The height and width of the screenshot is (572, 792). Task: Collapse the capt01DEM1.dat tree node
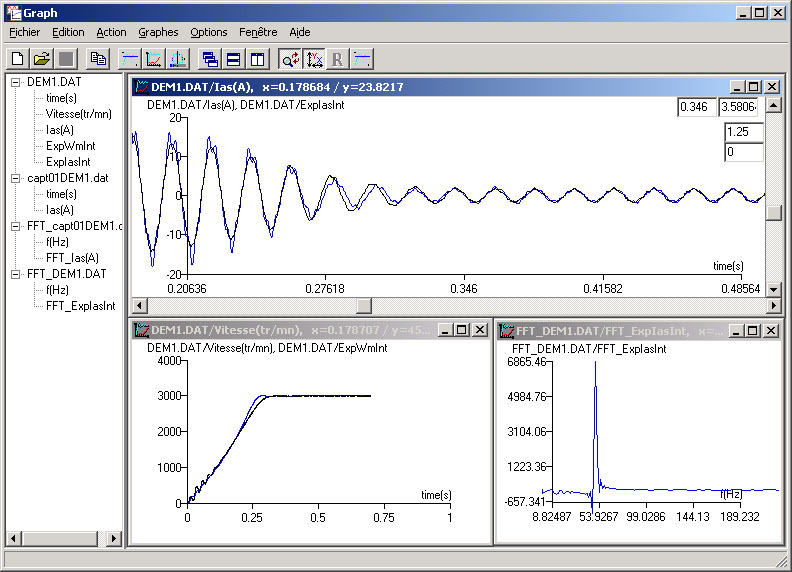click(16, 178)
